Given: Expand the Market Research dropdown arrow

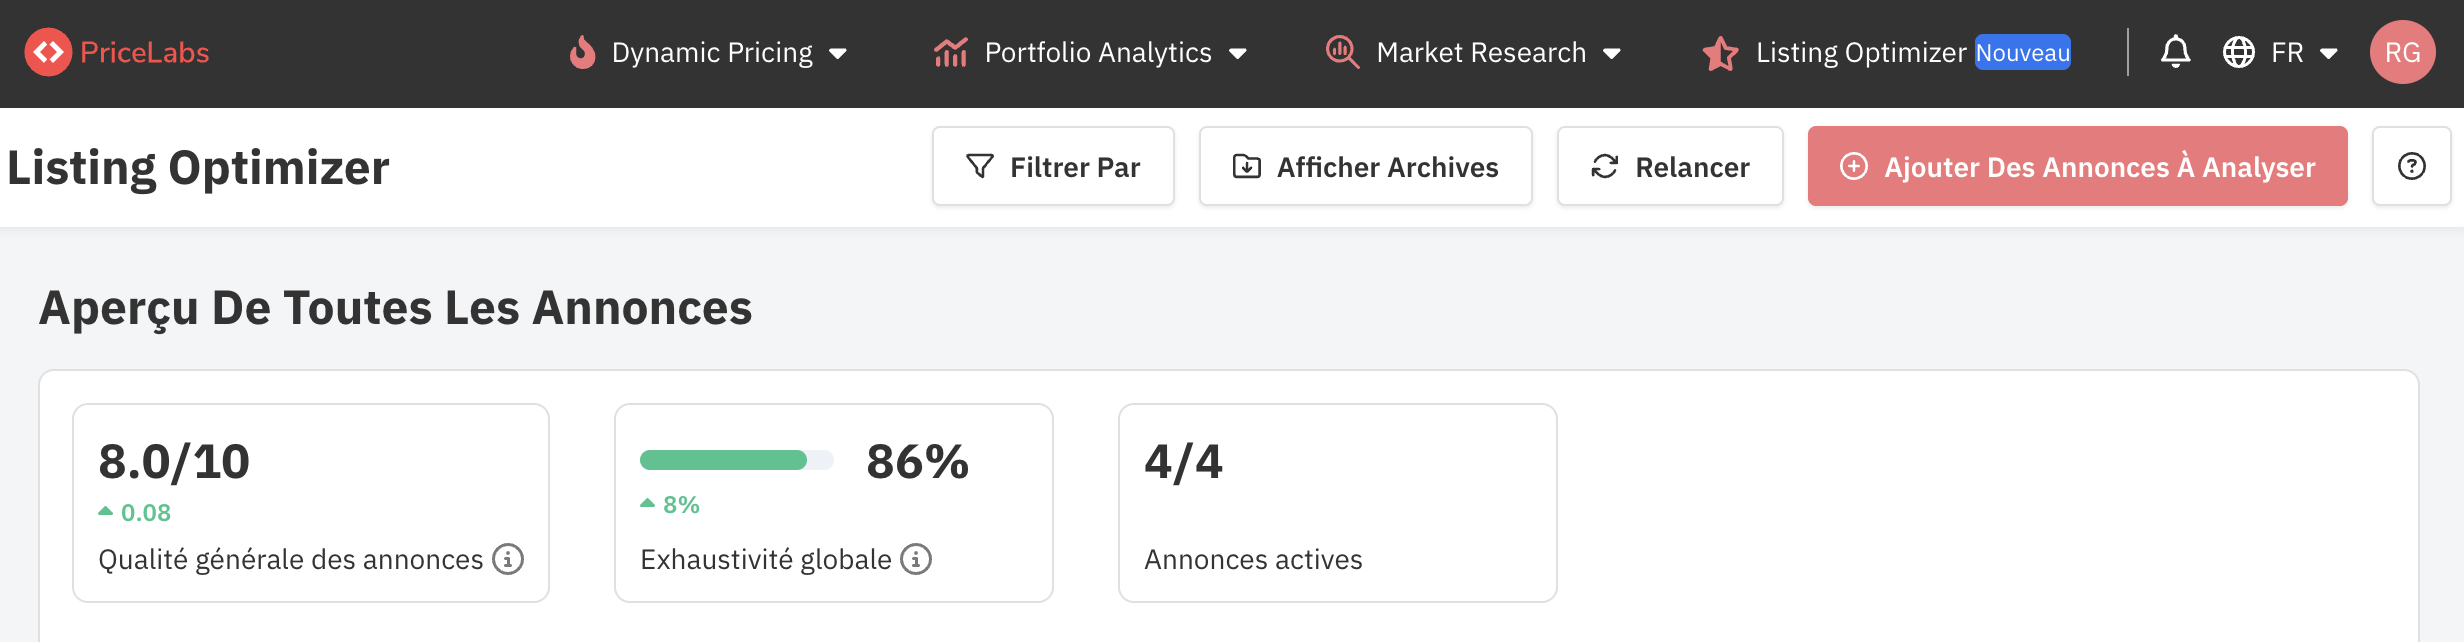Looking at the screenshot, I should pos(1612,54).
